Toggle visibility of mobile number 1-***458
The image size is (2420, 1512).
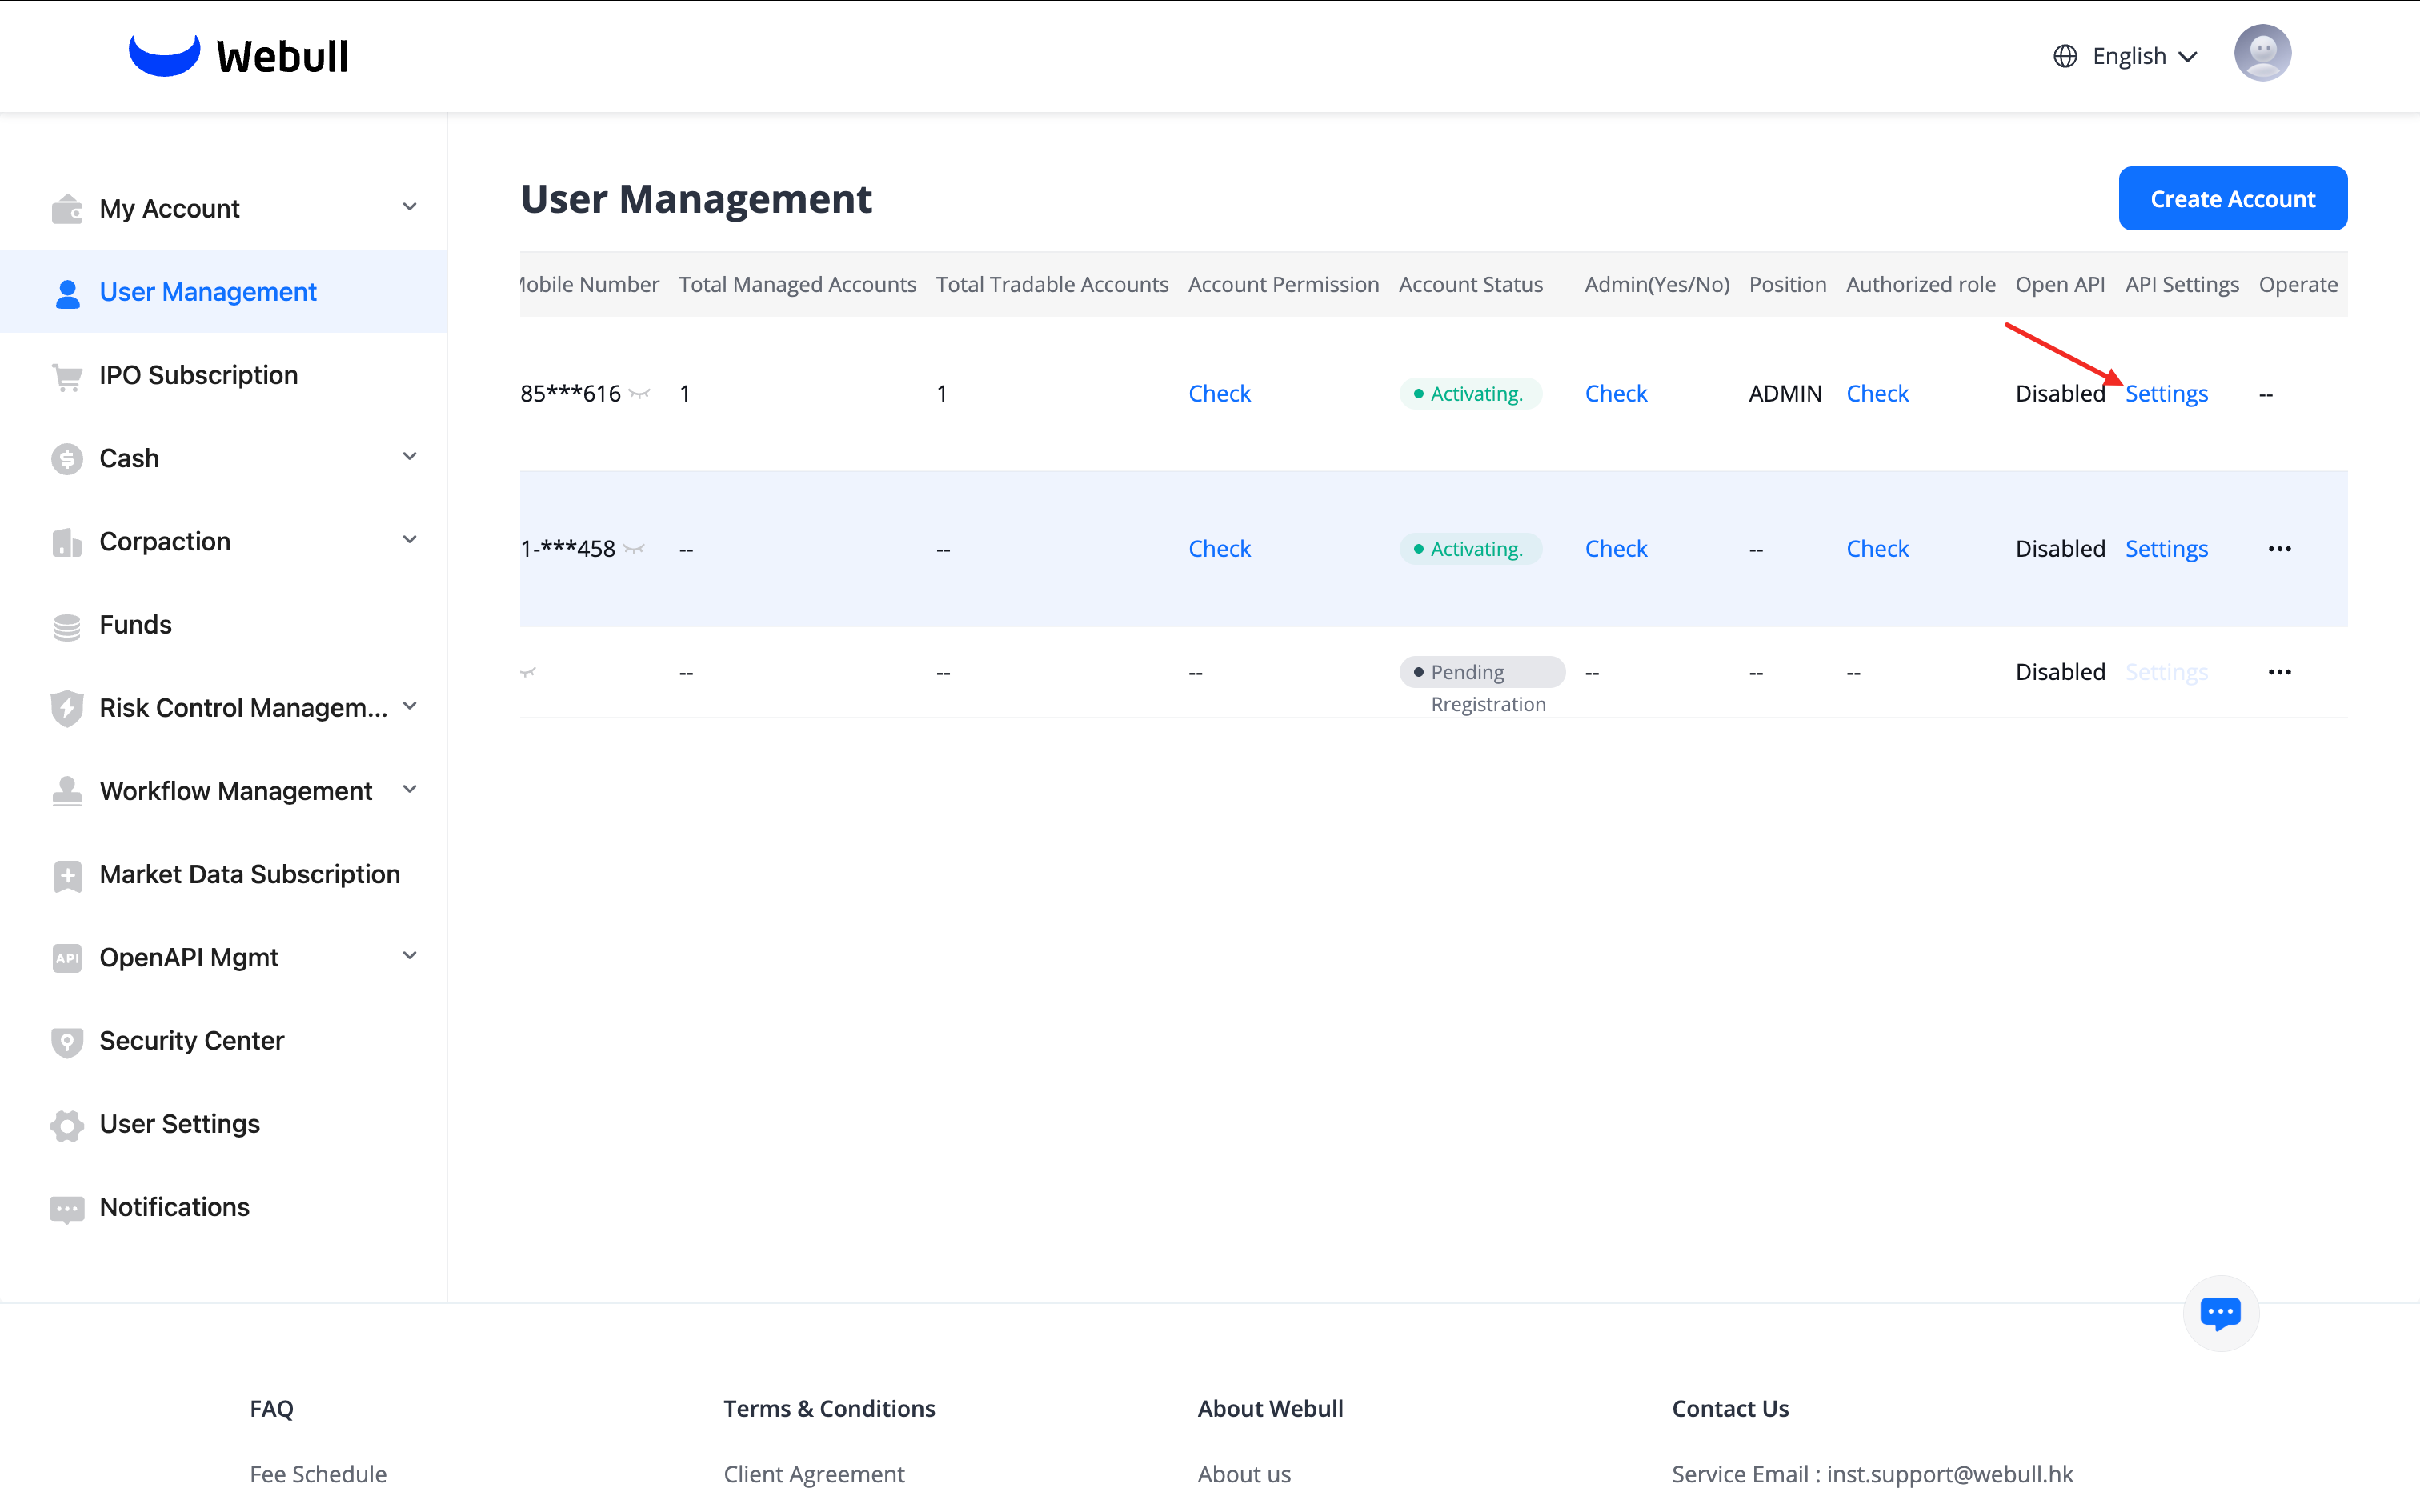(x=634, y=549)
